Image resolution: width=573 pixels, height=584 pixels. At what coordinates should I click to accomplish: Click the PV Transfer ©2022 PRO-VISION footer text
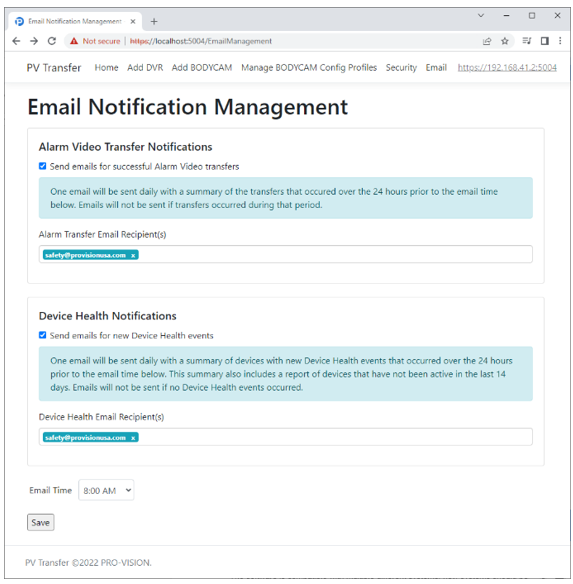tap(88, 562)
